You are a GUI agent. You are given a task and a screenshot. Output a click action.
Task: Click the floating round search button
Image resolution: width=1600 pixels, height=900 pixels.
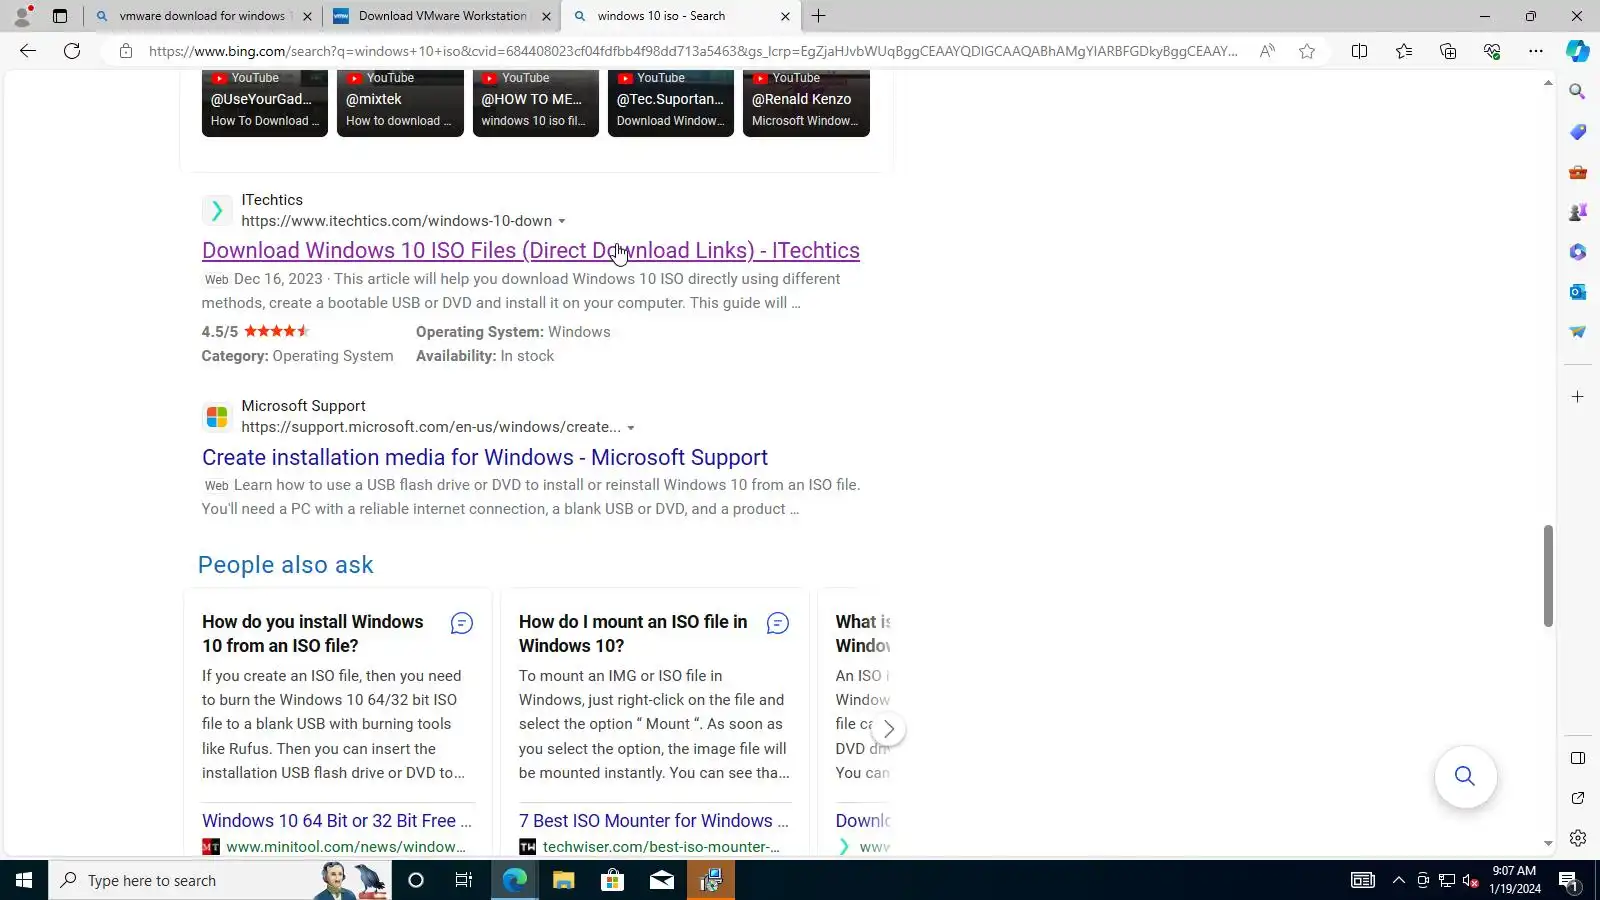(1465, 776)
